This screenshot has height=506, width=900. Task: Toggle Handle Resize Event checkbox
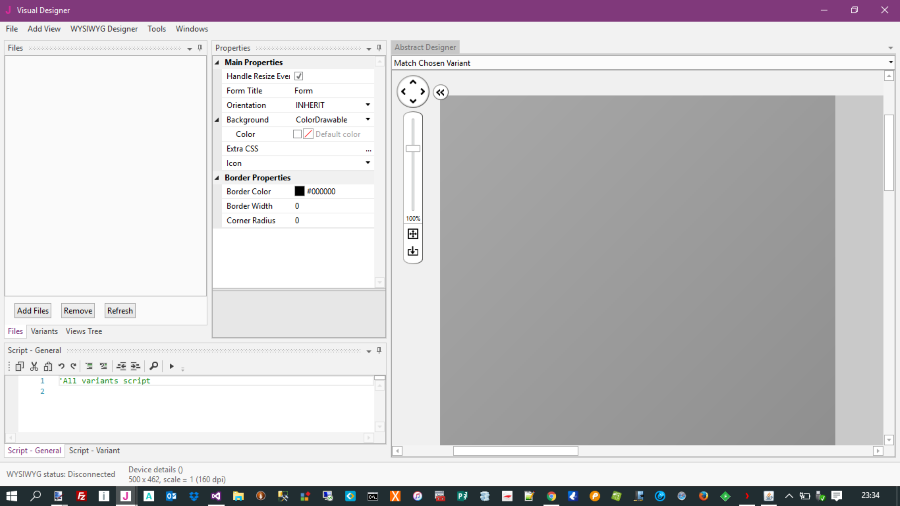298,76
